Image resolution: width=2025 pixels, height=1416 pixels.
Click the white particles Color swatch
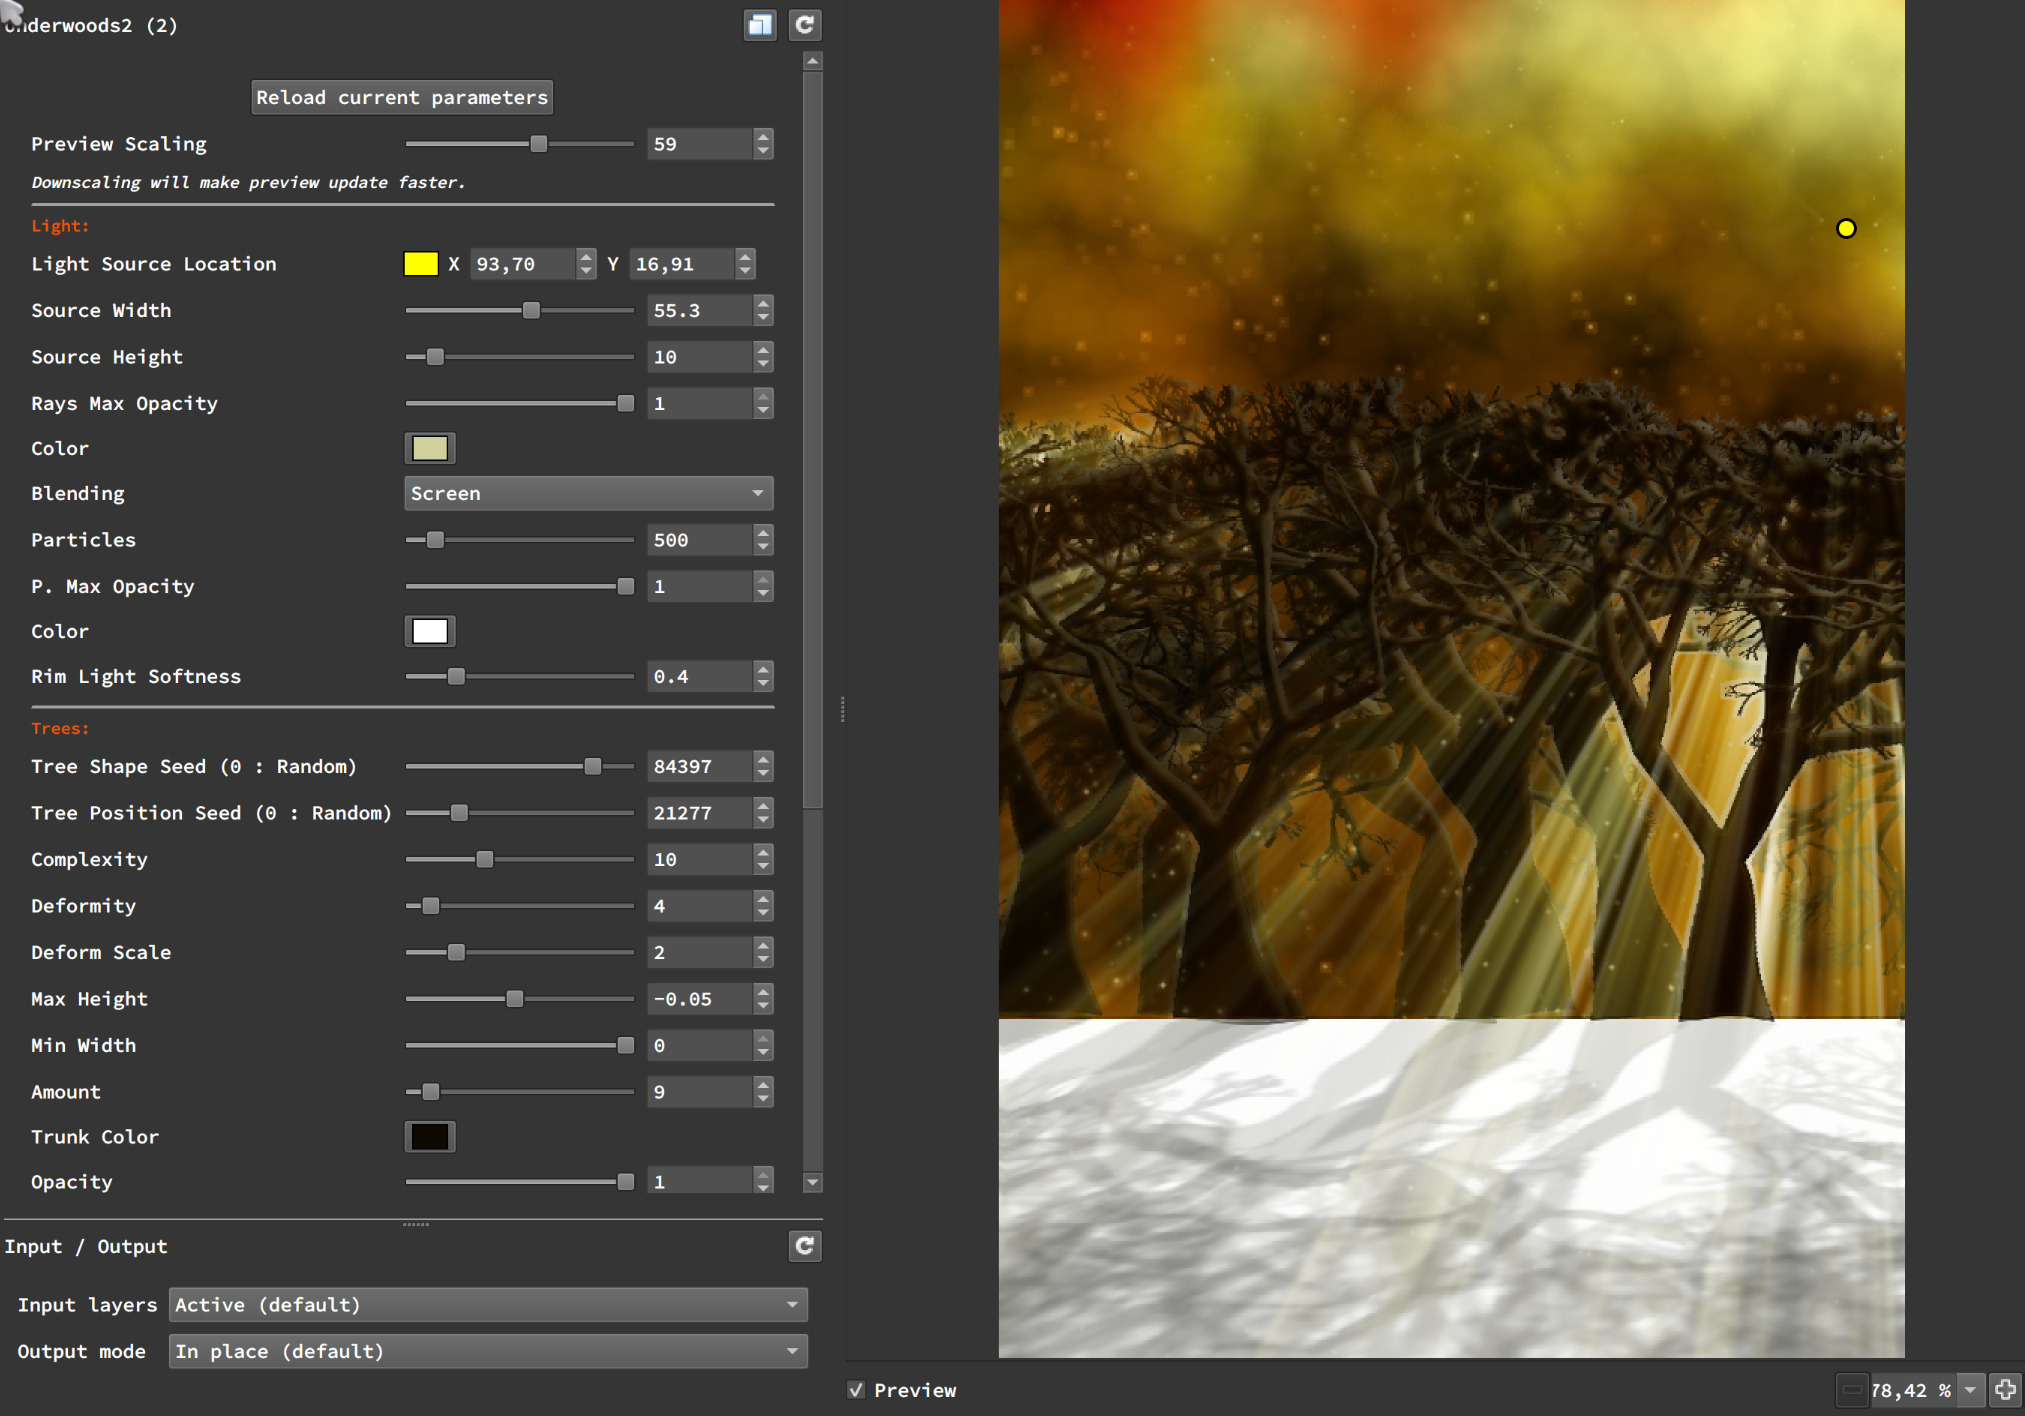[x=430, y=632]
